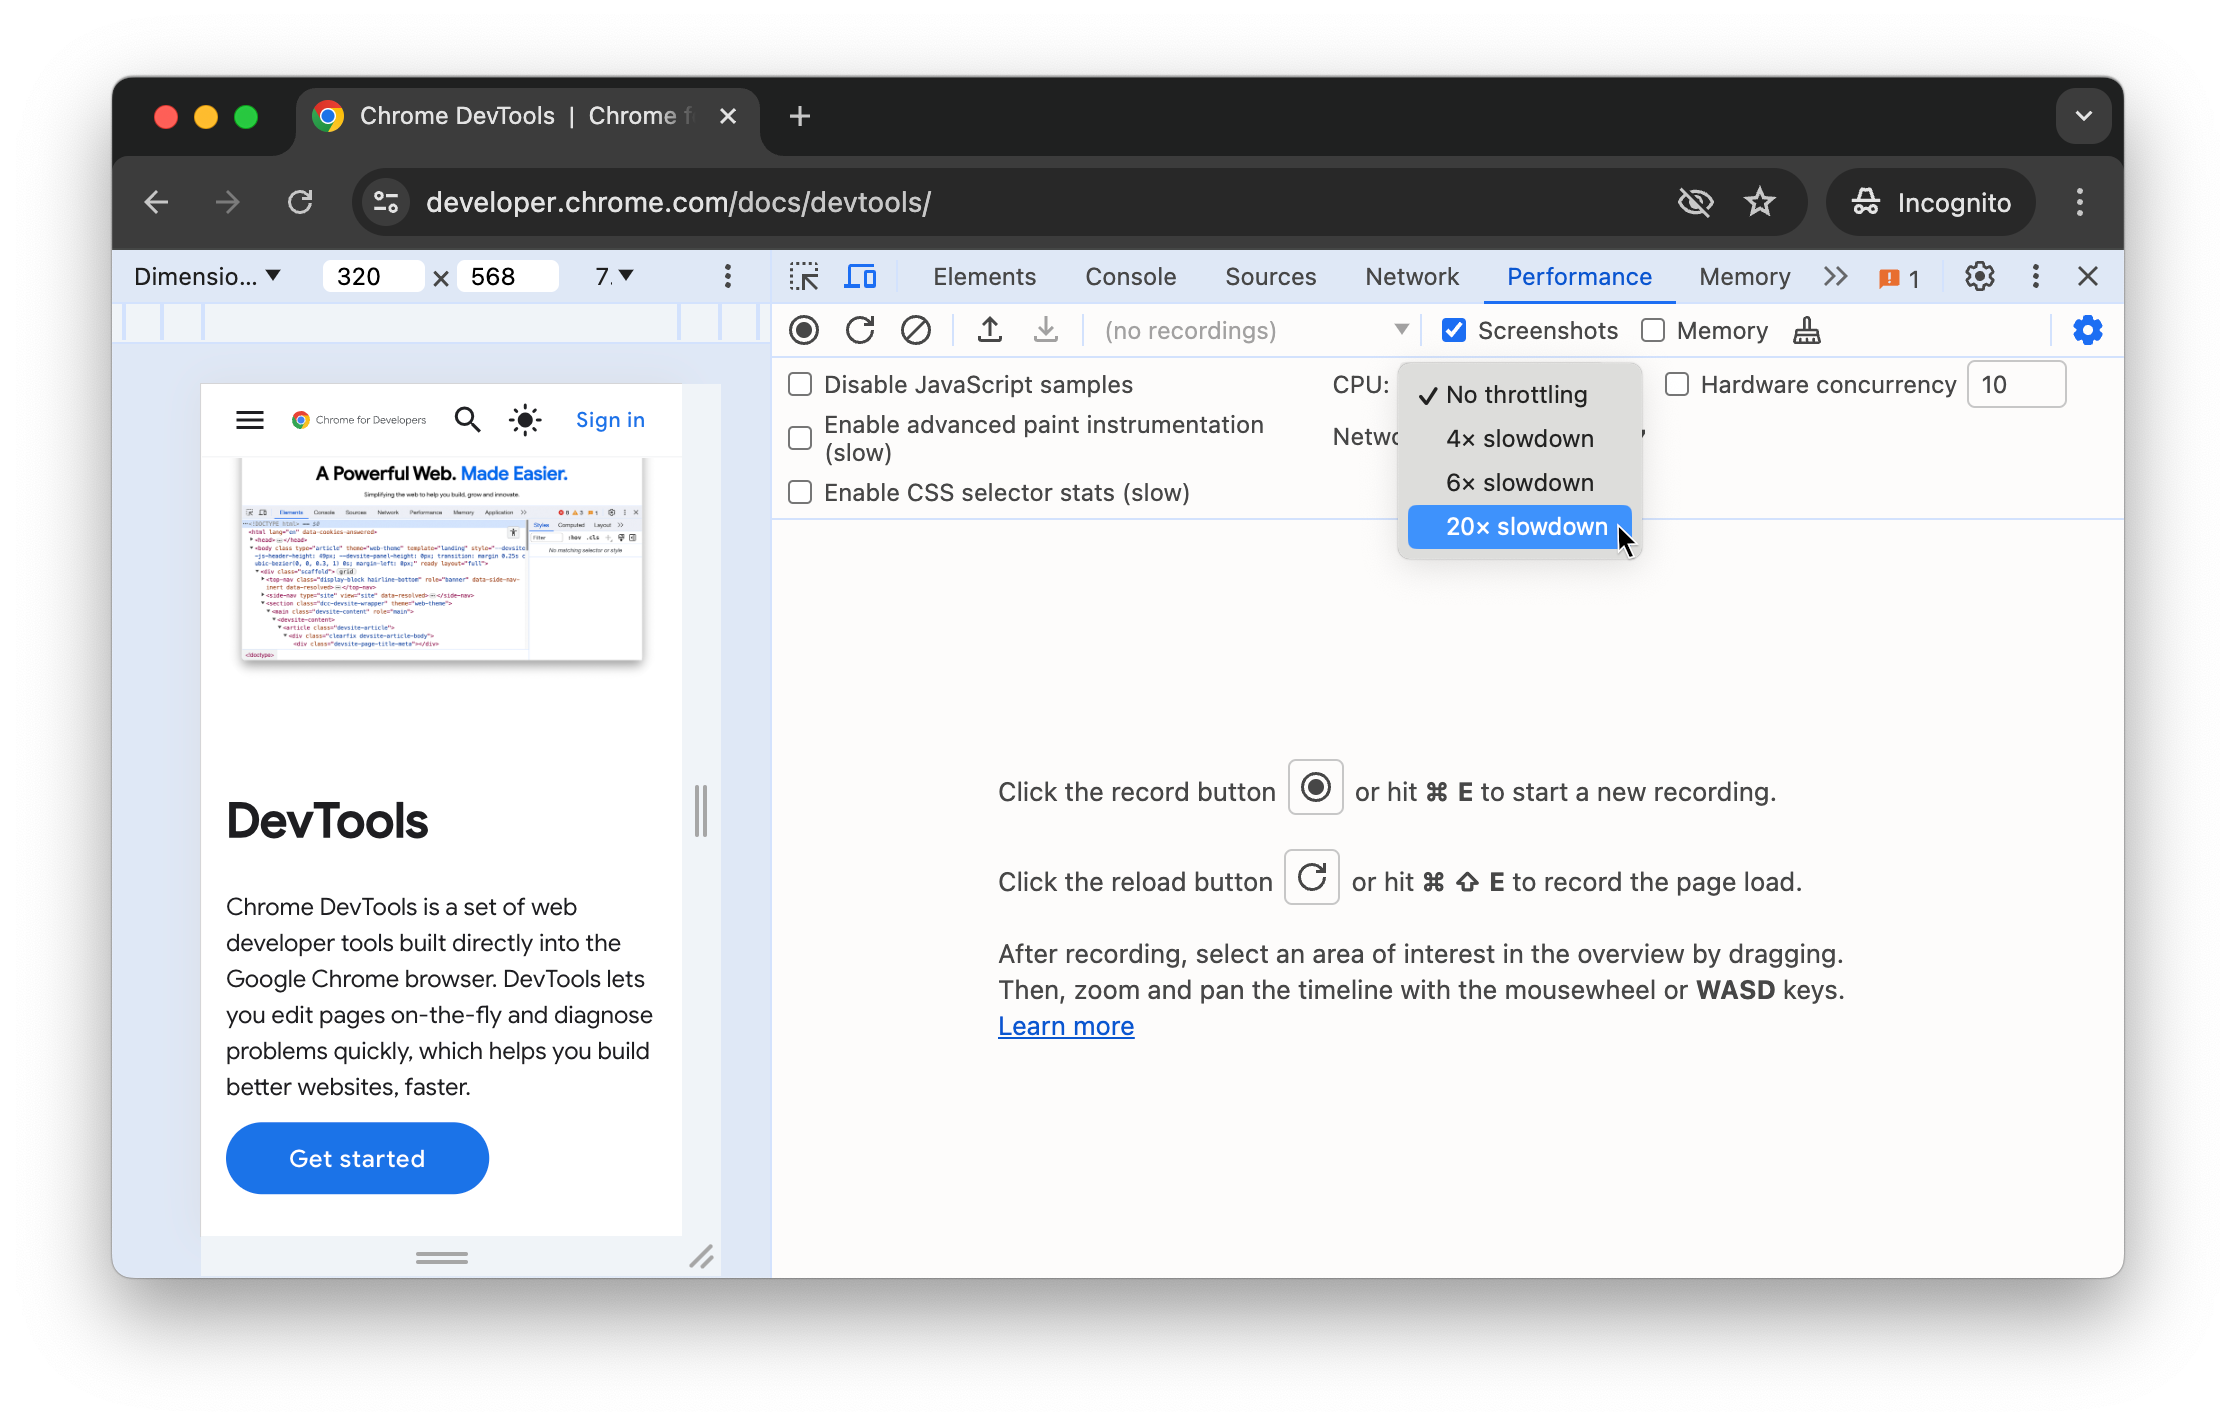Viewport: 2236px width, 1426px height.
Task: Click the import recording button
Action: pyautogui.click(x=986, y=329)
